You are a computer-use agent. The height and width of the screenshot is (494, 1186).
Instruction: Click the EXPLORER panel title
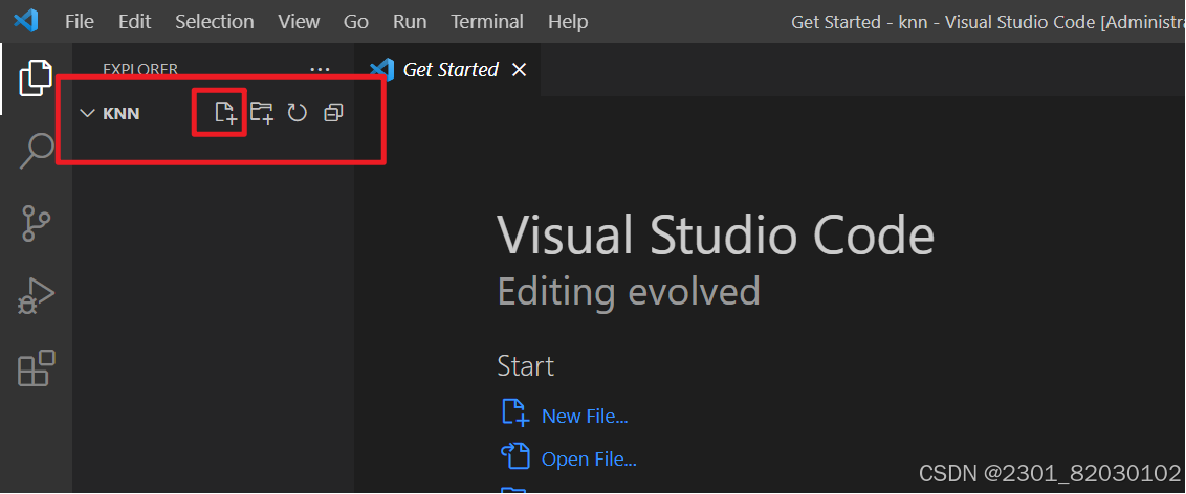pyautogui.click(x=141, y=69)
